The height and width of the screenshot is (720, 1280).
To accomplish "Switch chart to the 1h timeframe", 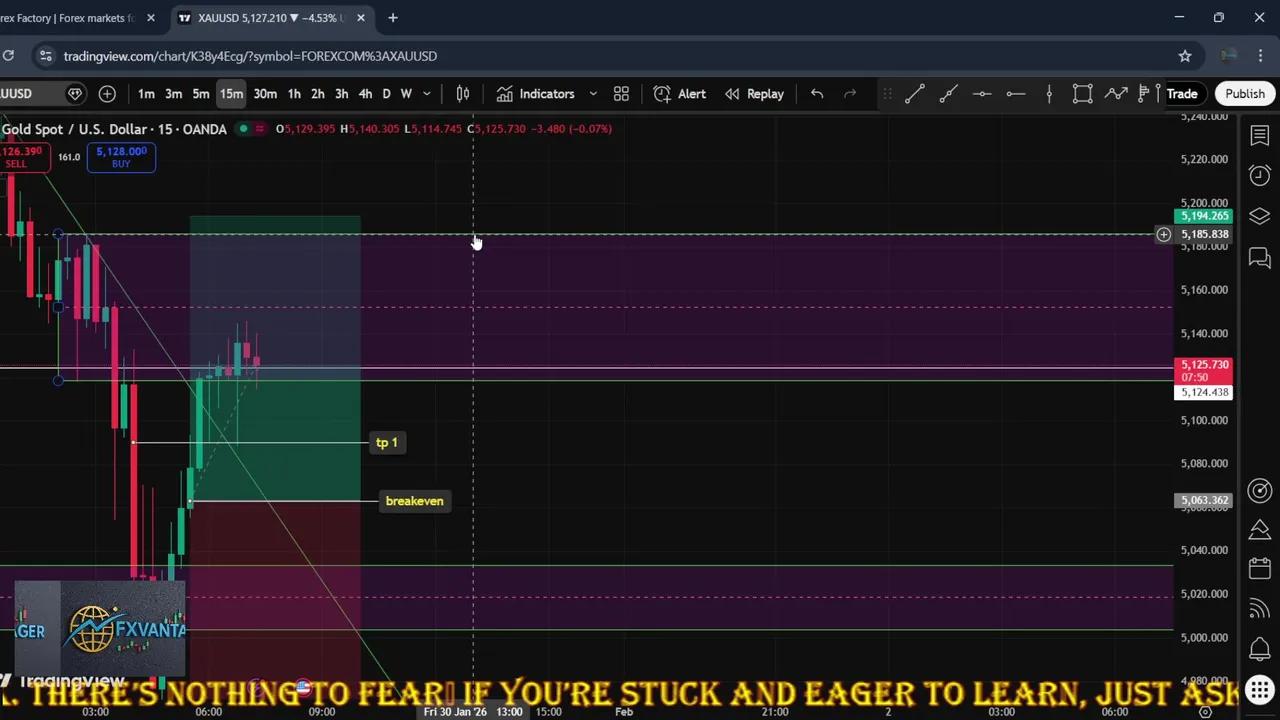I will (x=294, y=94).
